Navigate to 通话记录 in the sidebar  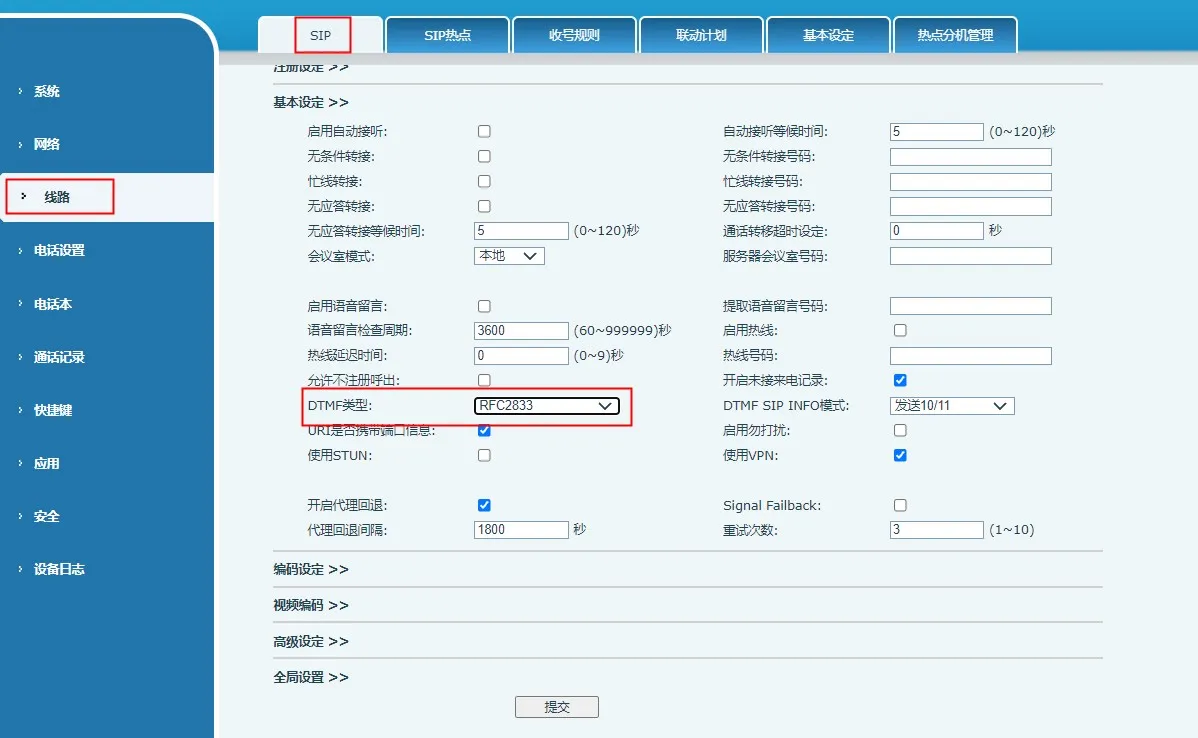60,357
